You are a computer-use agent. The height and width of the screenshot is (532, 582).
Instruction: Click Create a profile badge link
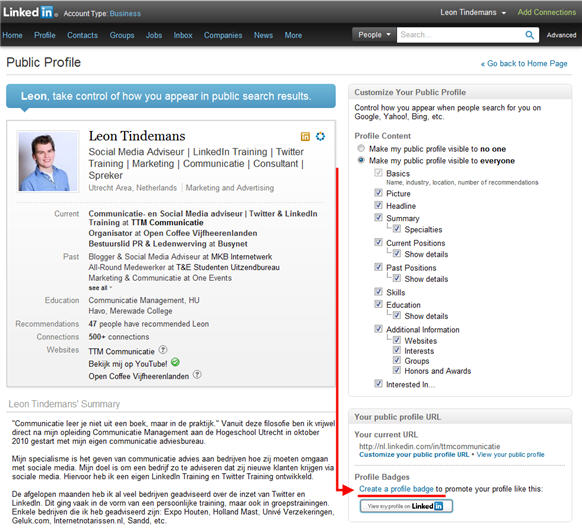point(396,489)
